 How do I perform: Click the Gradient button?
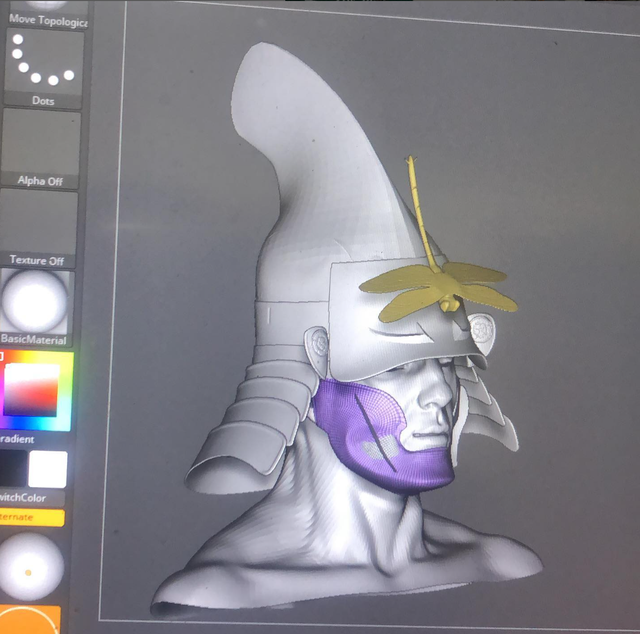coord(17,439)
